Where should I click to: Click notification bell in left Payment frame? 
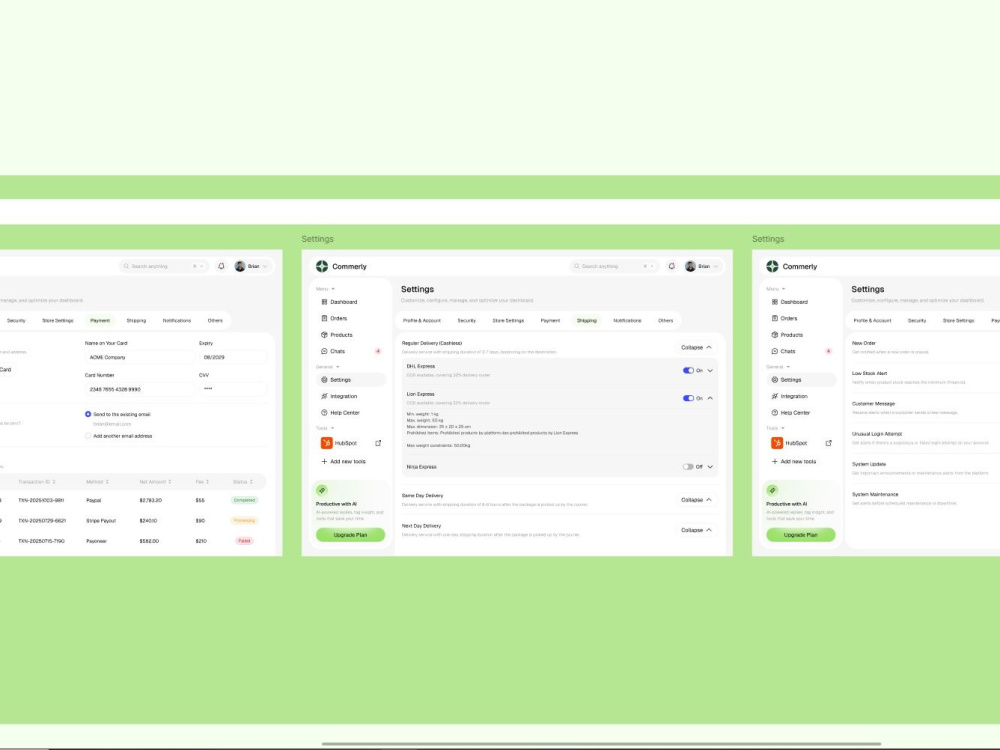[x=221, y=266]
